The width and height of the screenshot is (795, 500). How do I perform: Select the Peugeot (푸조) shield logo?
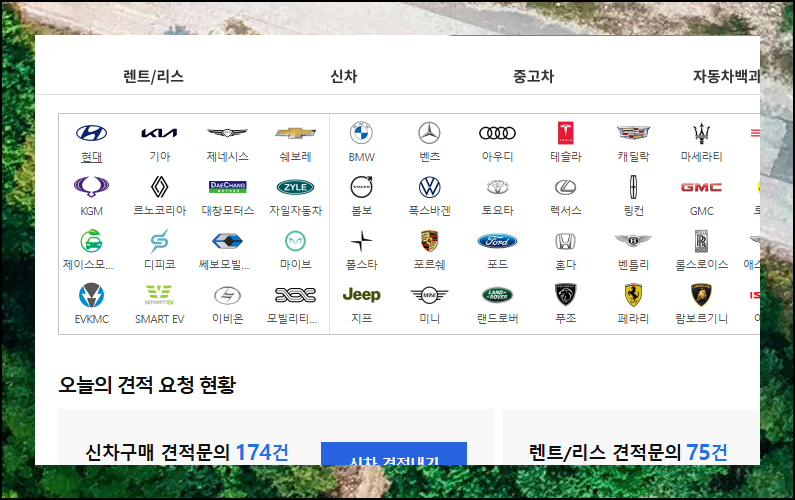tap(565, 295)
